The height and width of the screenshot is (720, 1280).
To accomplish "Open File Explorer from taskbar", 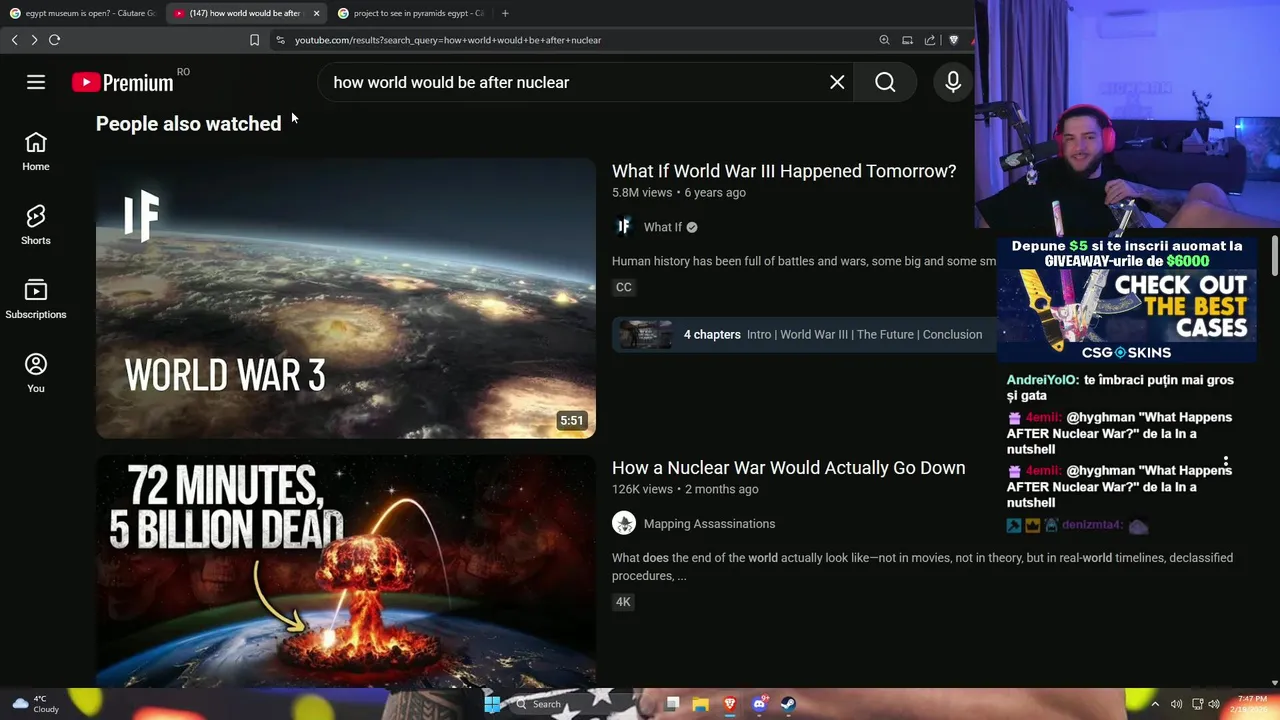I will pyautogui.click(x=701, y=704).
